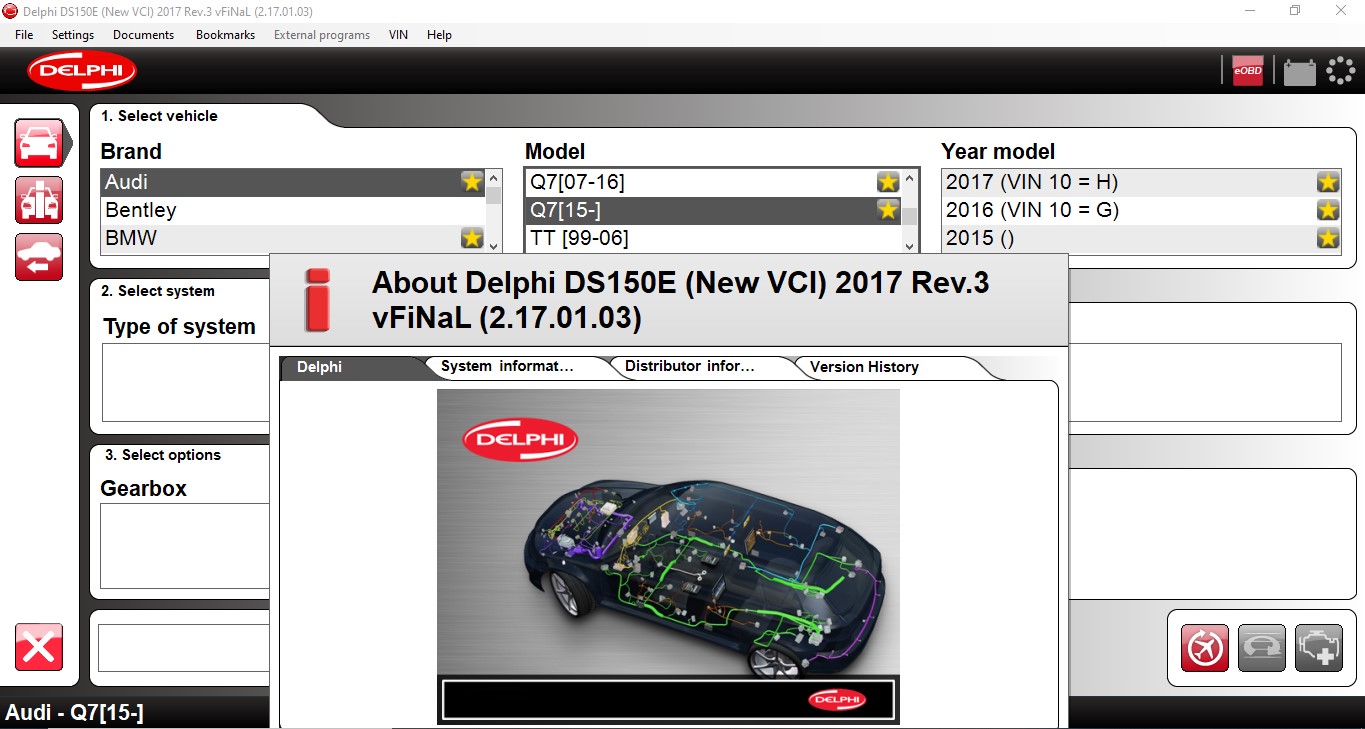Screen dimensions: 1365x729
Task: Open the eOBD icon in header
Action: click(1248, 71)
